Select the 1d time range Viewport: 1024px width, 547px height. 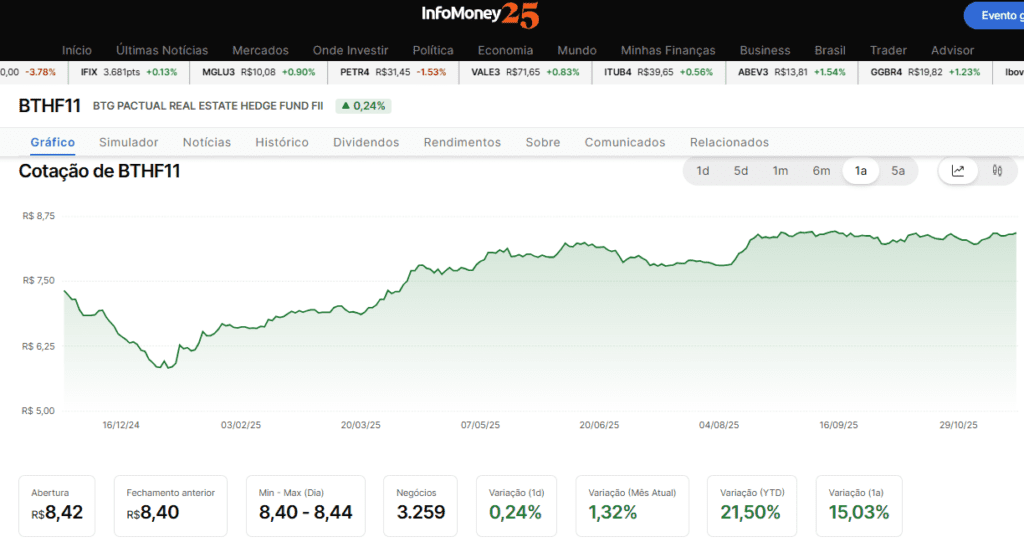(703, 171)
